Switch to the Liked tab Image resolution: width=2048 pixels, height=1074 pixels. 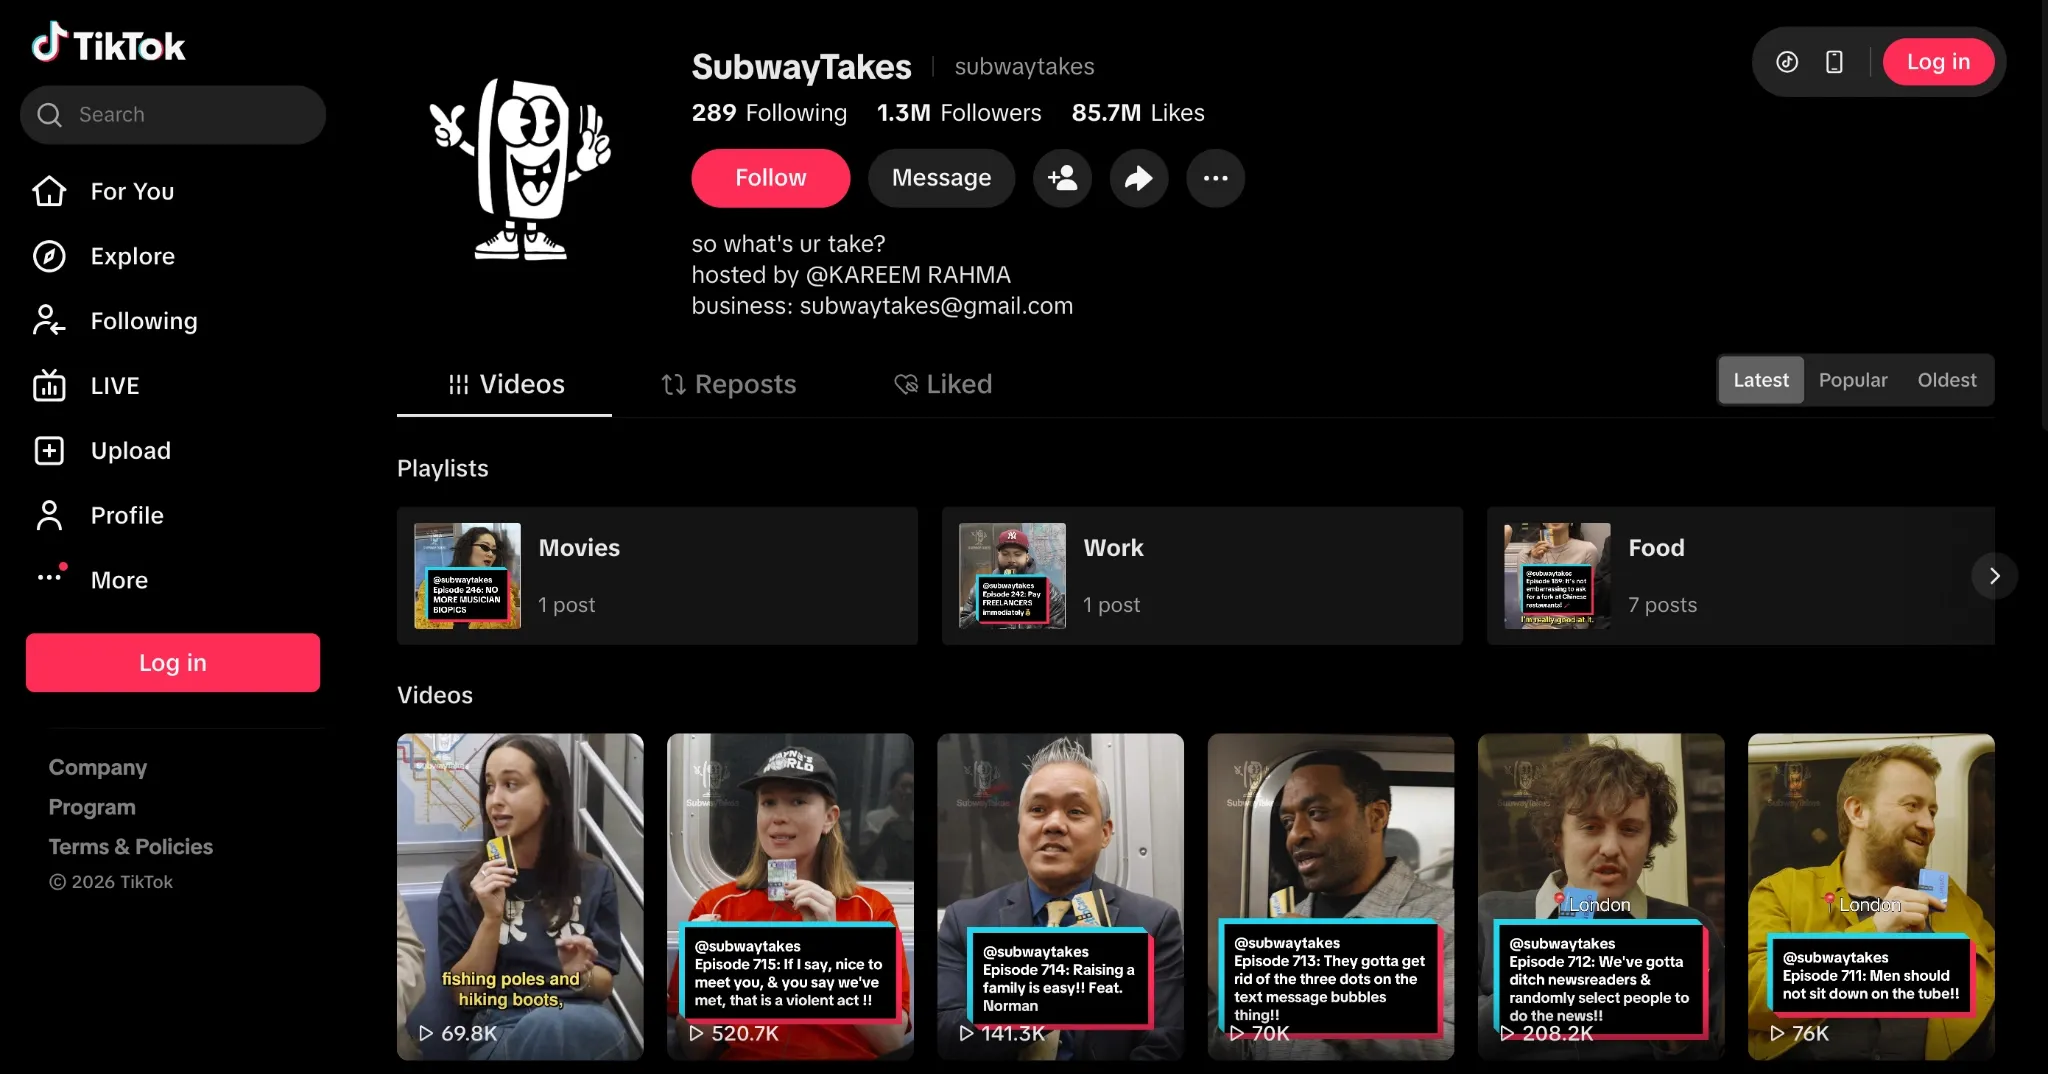click(942, 385)
